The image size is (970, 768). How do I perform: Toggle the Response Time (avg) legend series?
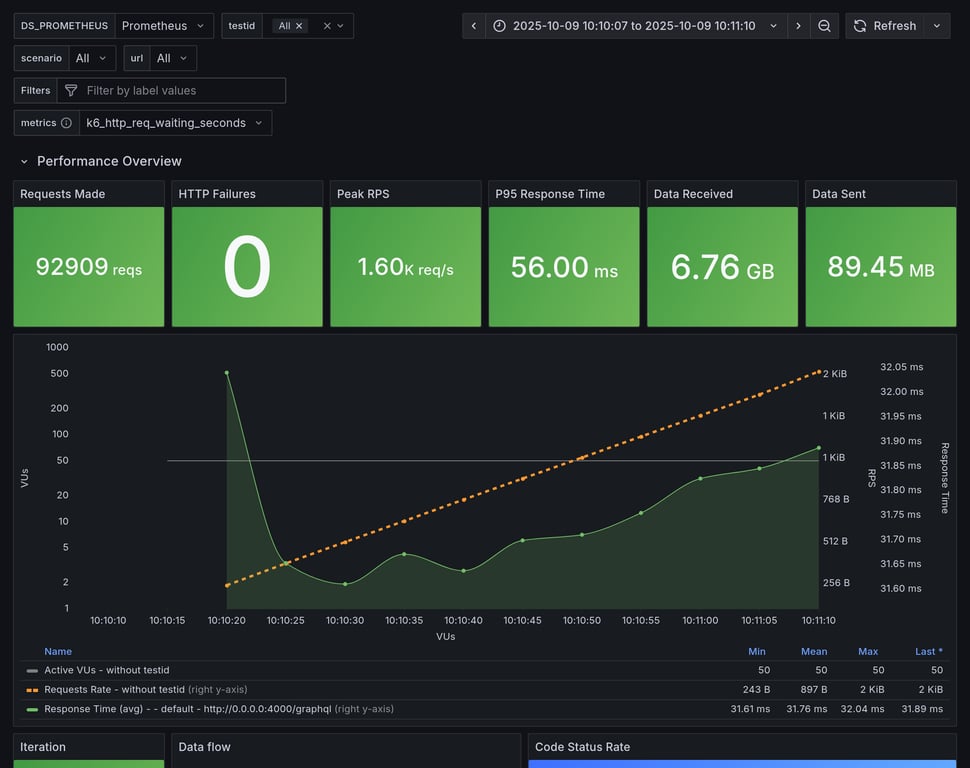coord(187,709)
